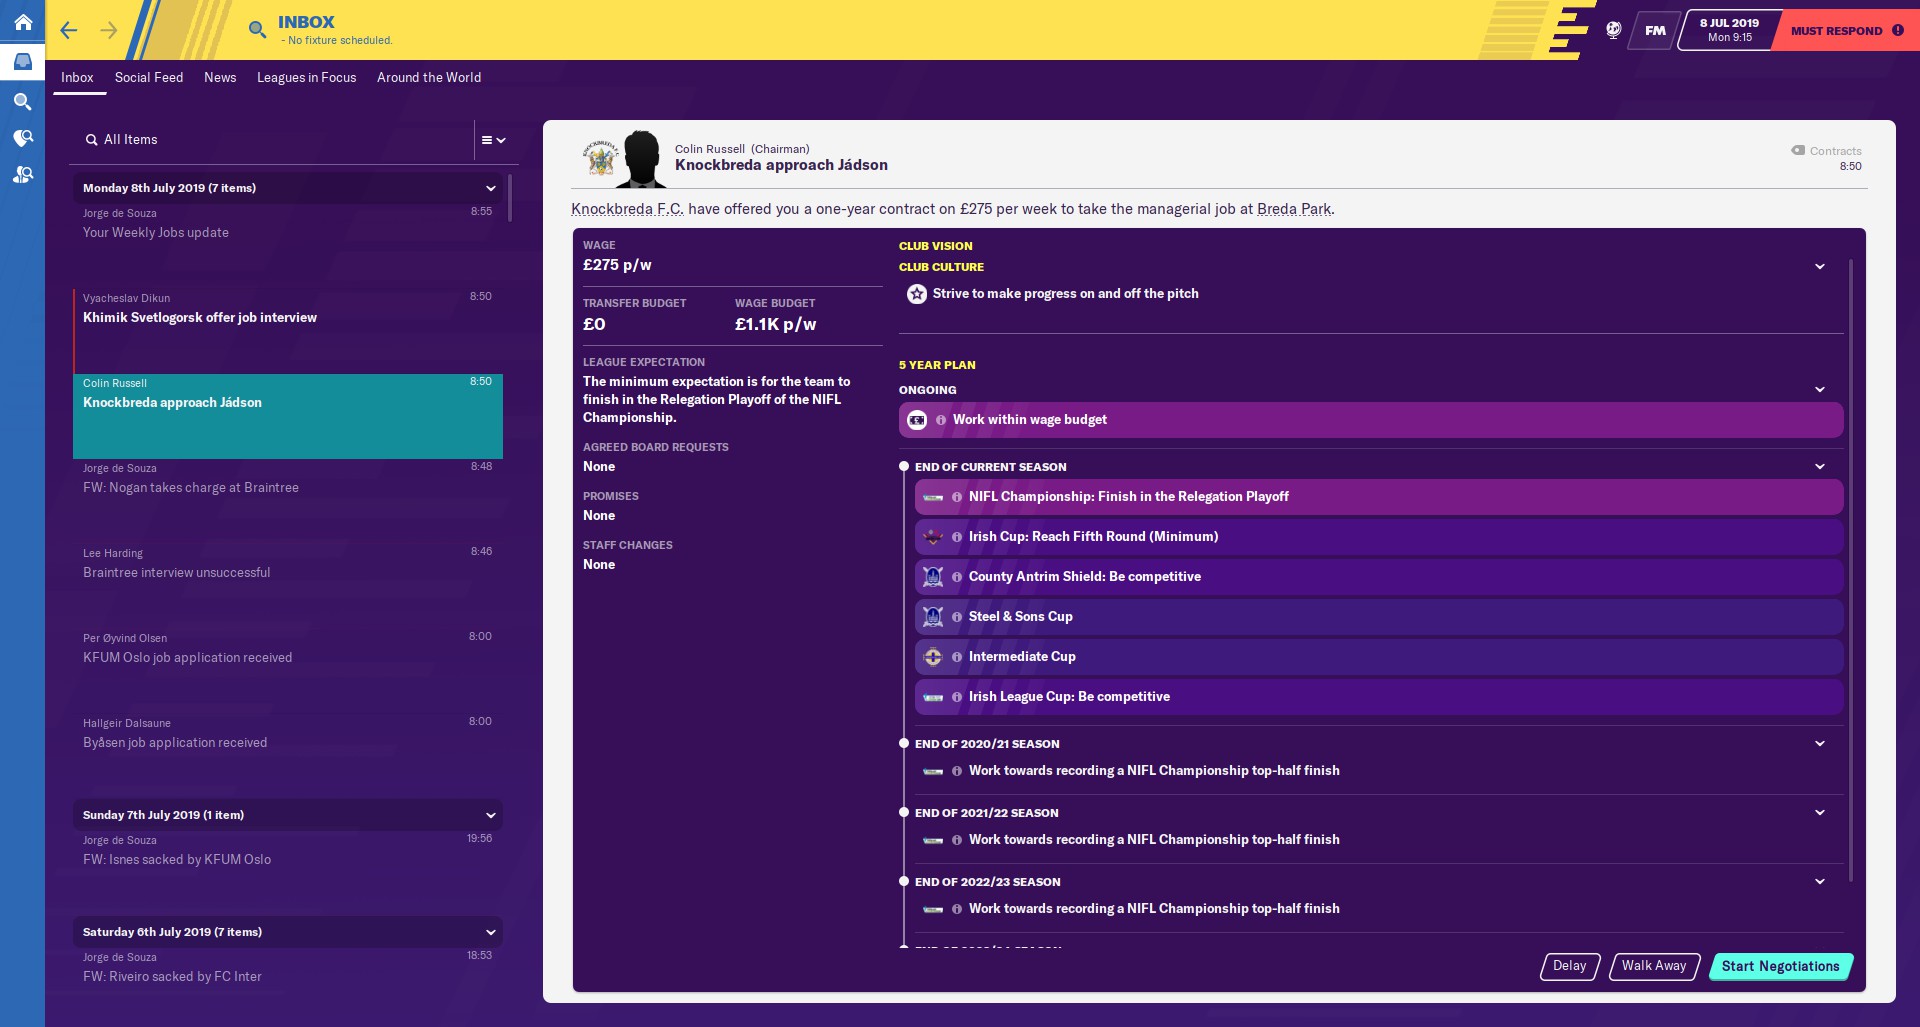This screenshot has width=1920, height=1027.
Task: Click Irish League Cup competition icon
Action: (x=933, y=697)
